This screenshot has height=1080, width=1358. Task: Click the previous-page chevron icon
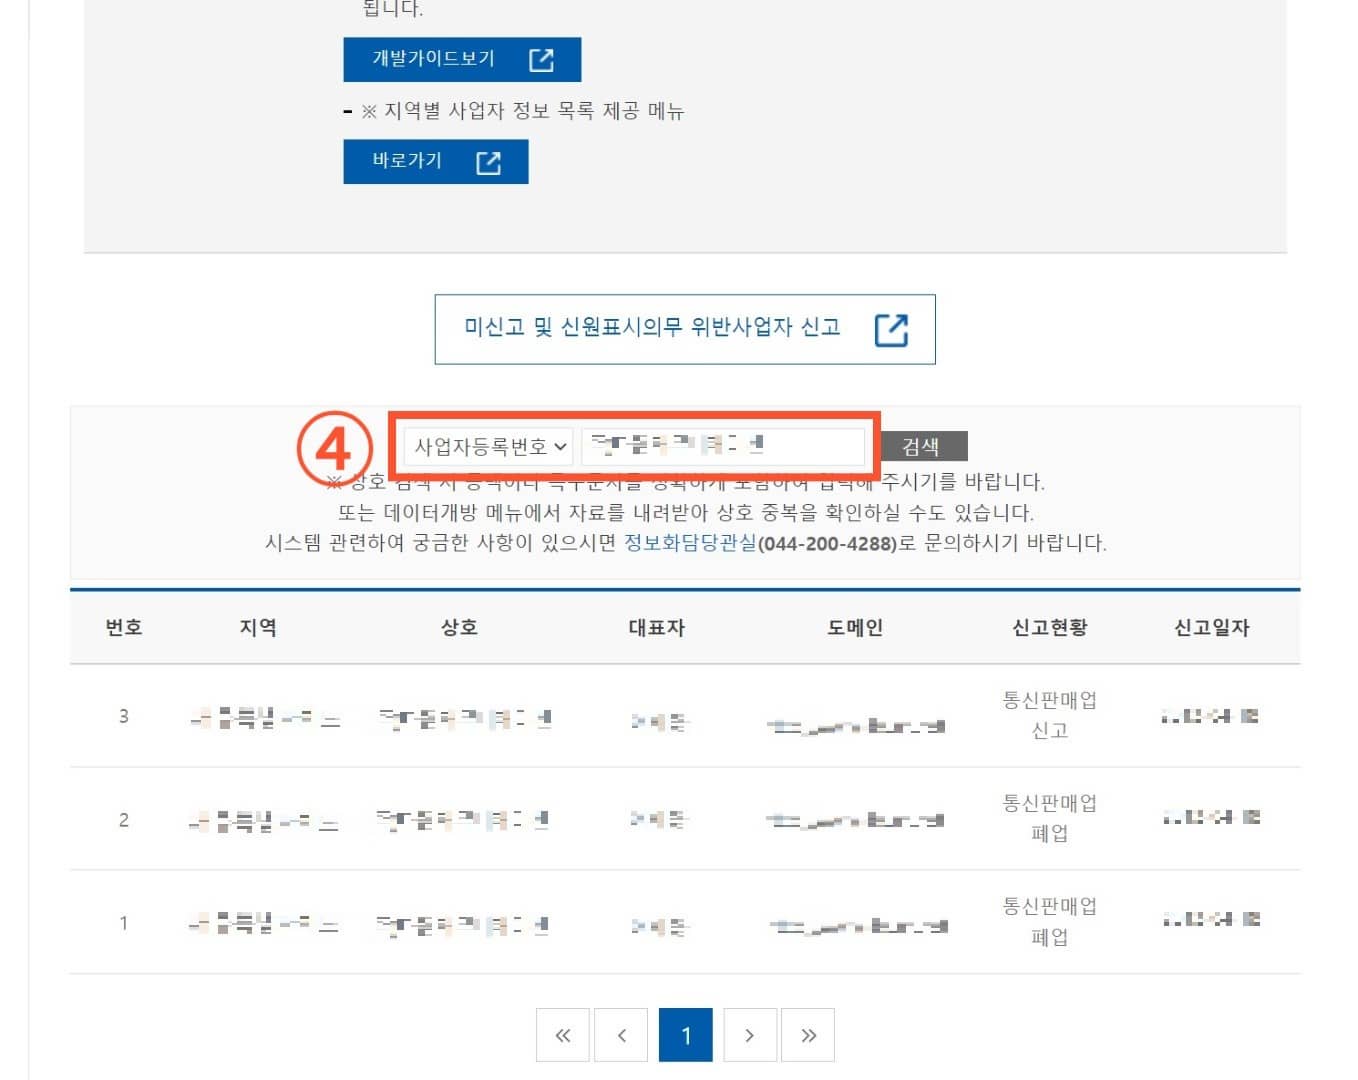(x=621, y=1035)
